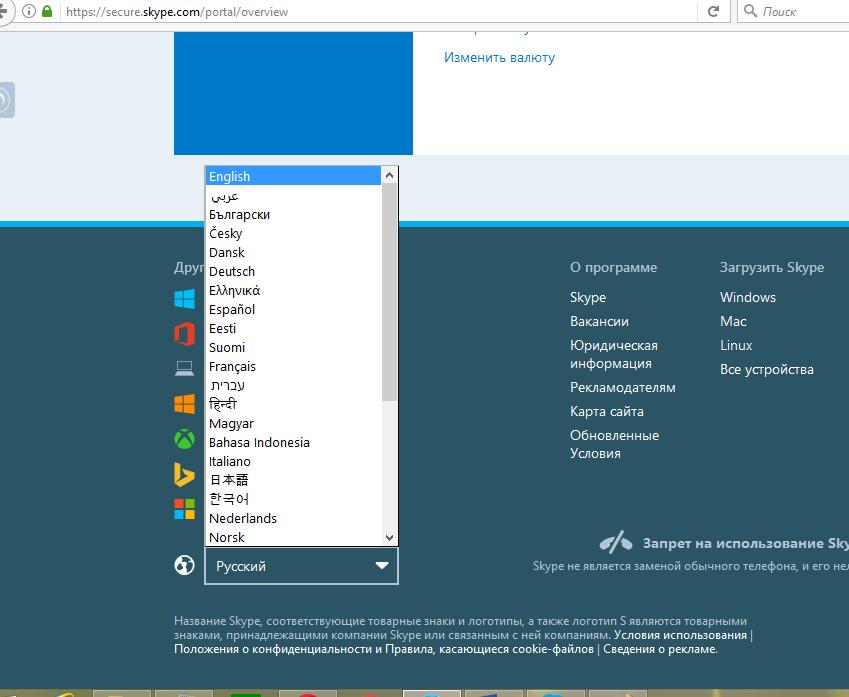Click the laptop Surface icon
The image size is (849, 697).
(x=184, y=369)
